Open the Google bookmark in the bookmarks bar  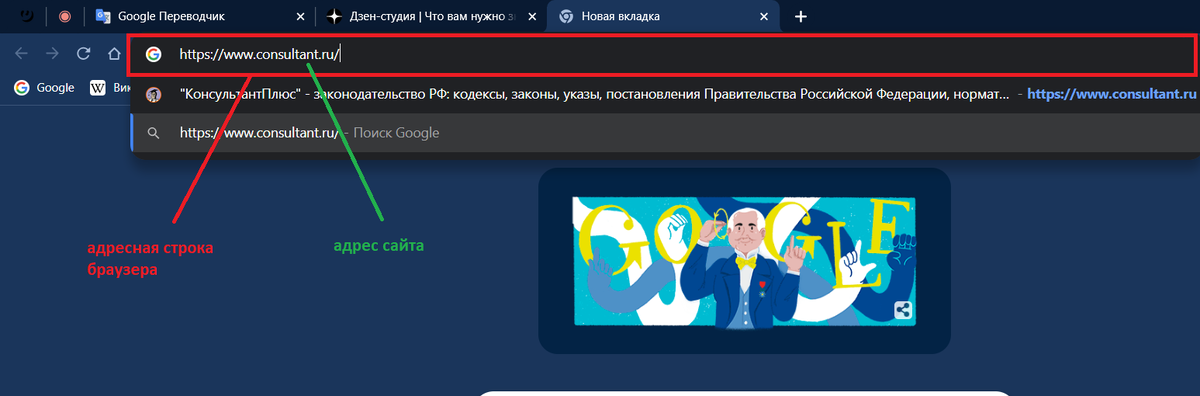coord(44,87)
